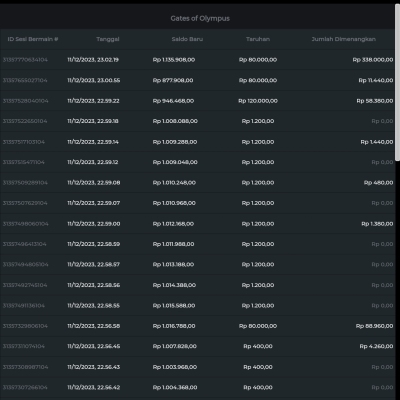Open session ID 31357329806104
Image resolution: width=400 pixels, height=400 pixels.
pyautogui.click(x=25, y=326)
